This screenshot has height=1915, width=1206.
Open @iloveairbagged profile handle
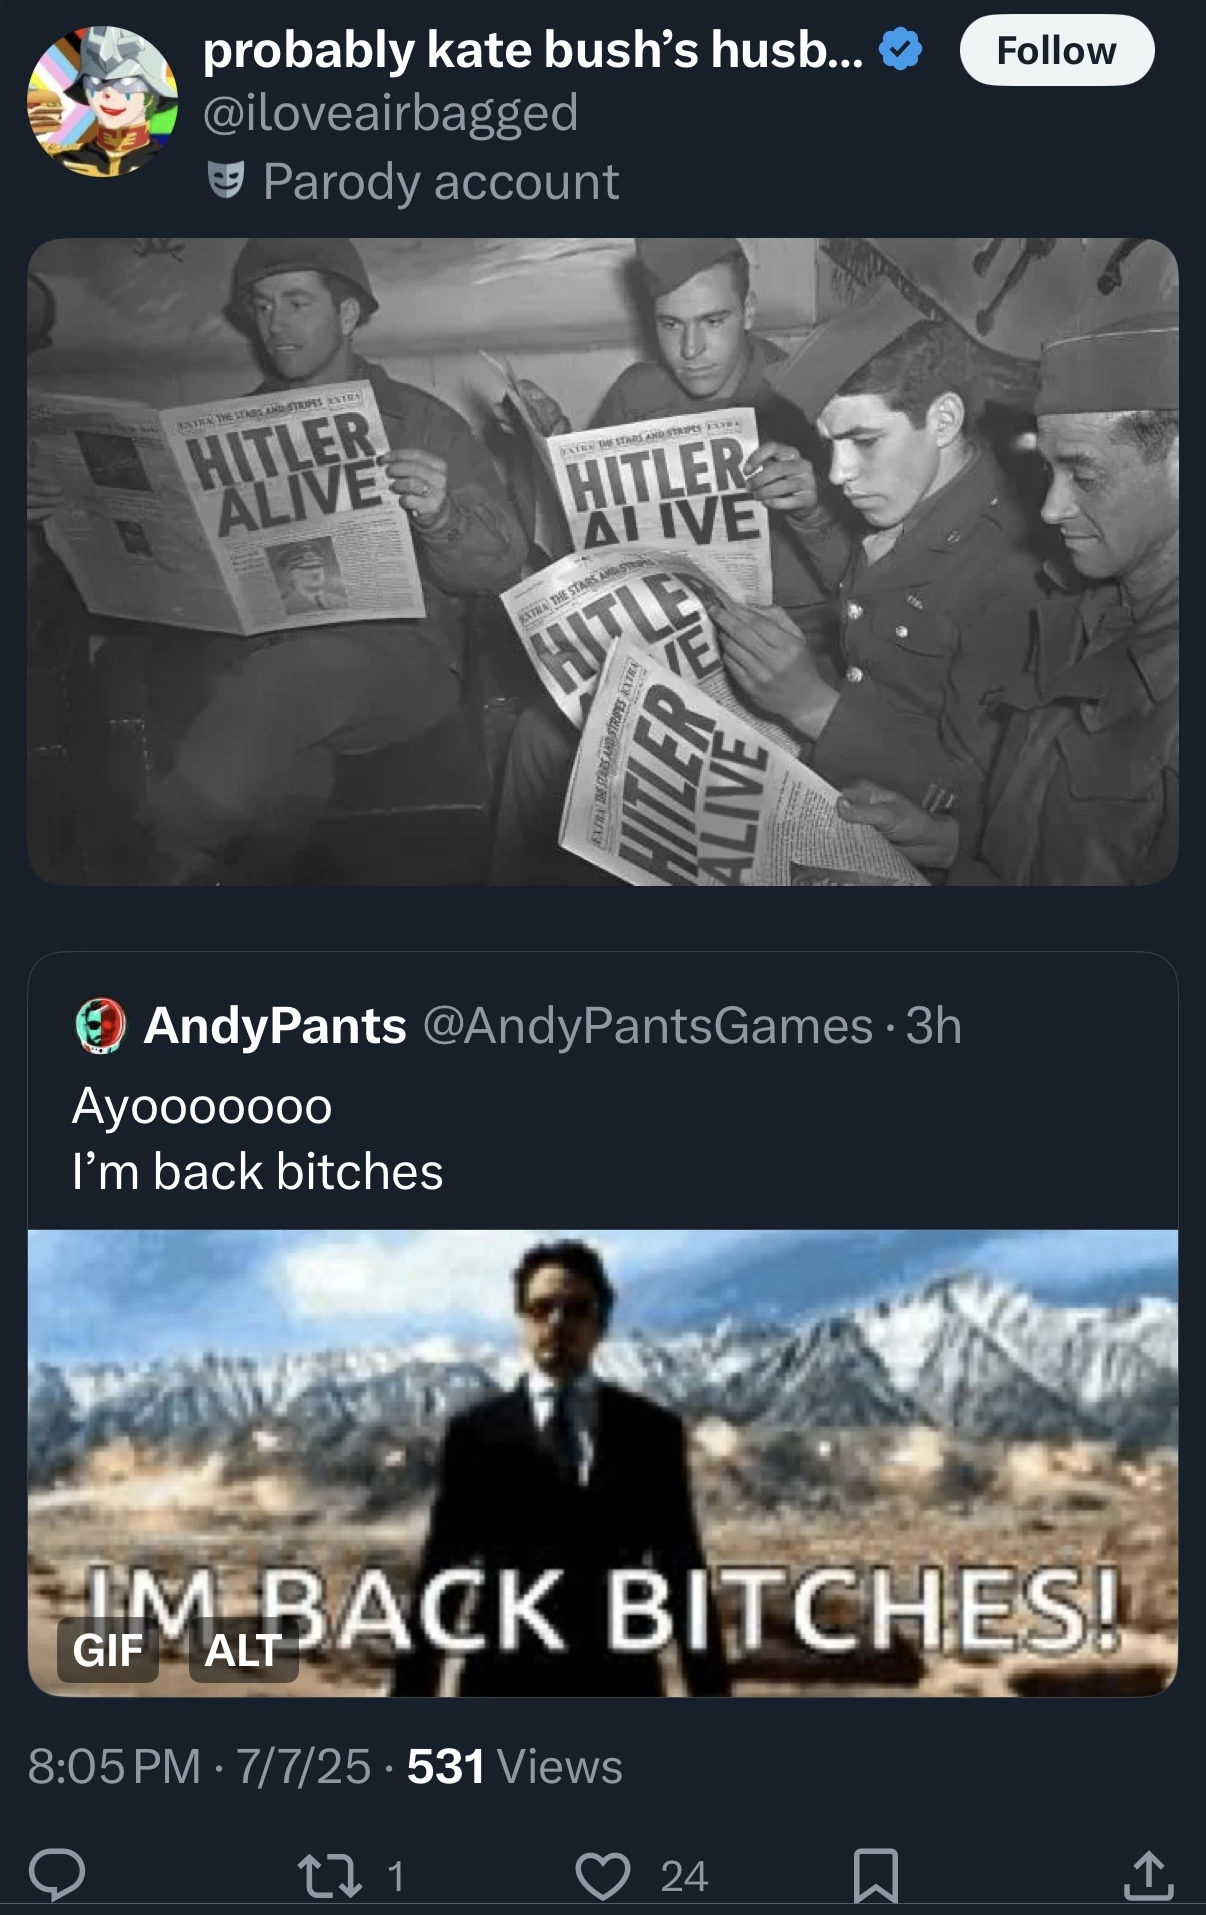tap(391, 112)
